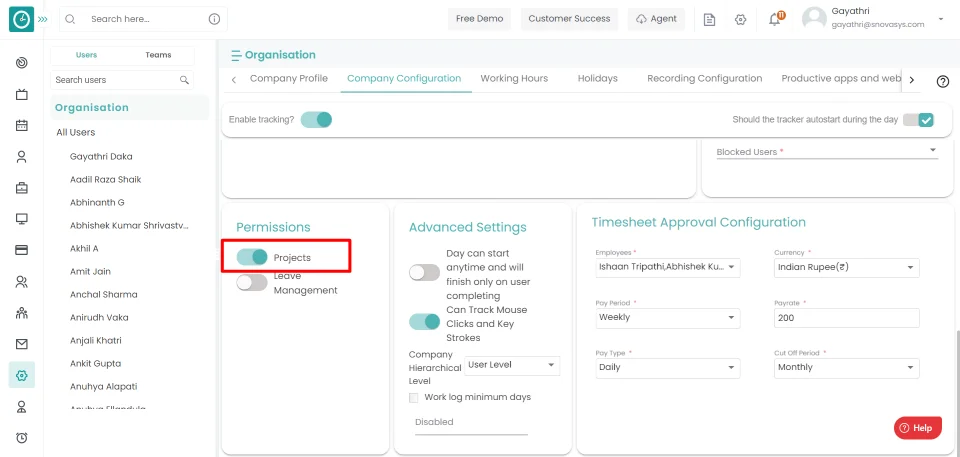Disable the Enable tracking switch
The image size is (960, 457).
tap(316, 119)
